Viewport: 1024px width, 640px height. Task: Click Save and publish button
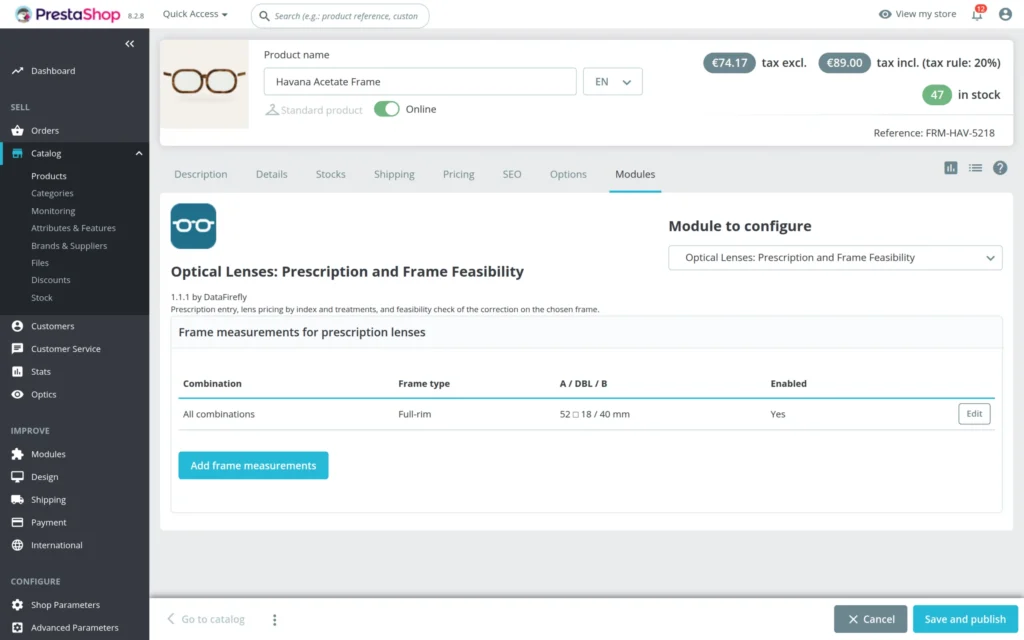[965, 619]
